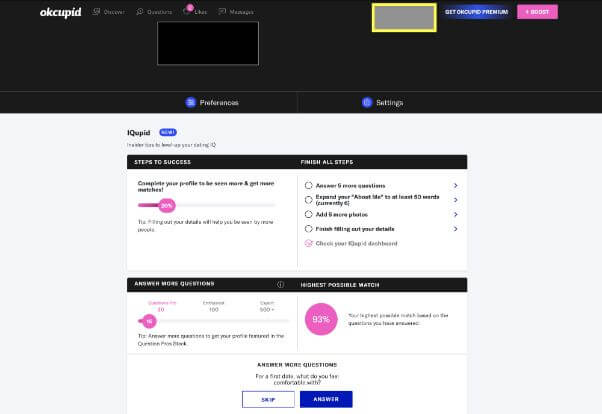
Task: Click the OkCupid logo
Action: pos(60,12)
